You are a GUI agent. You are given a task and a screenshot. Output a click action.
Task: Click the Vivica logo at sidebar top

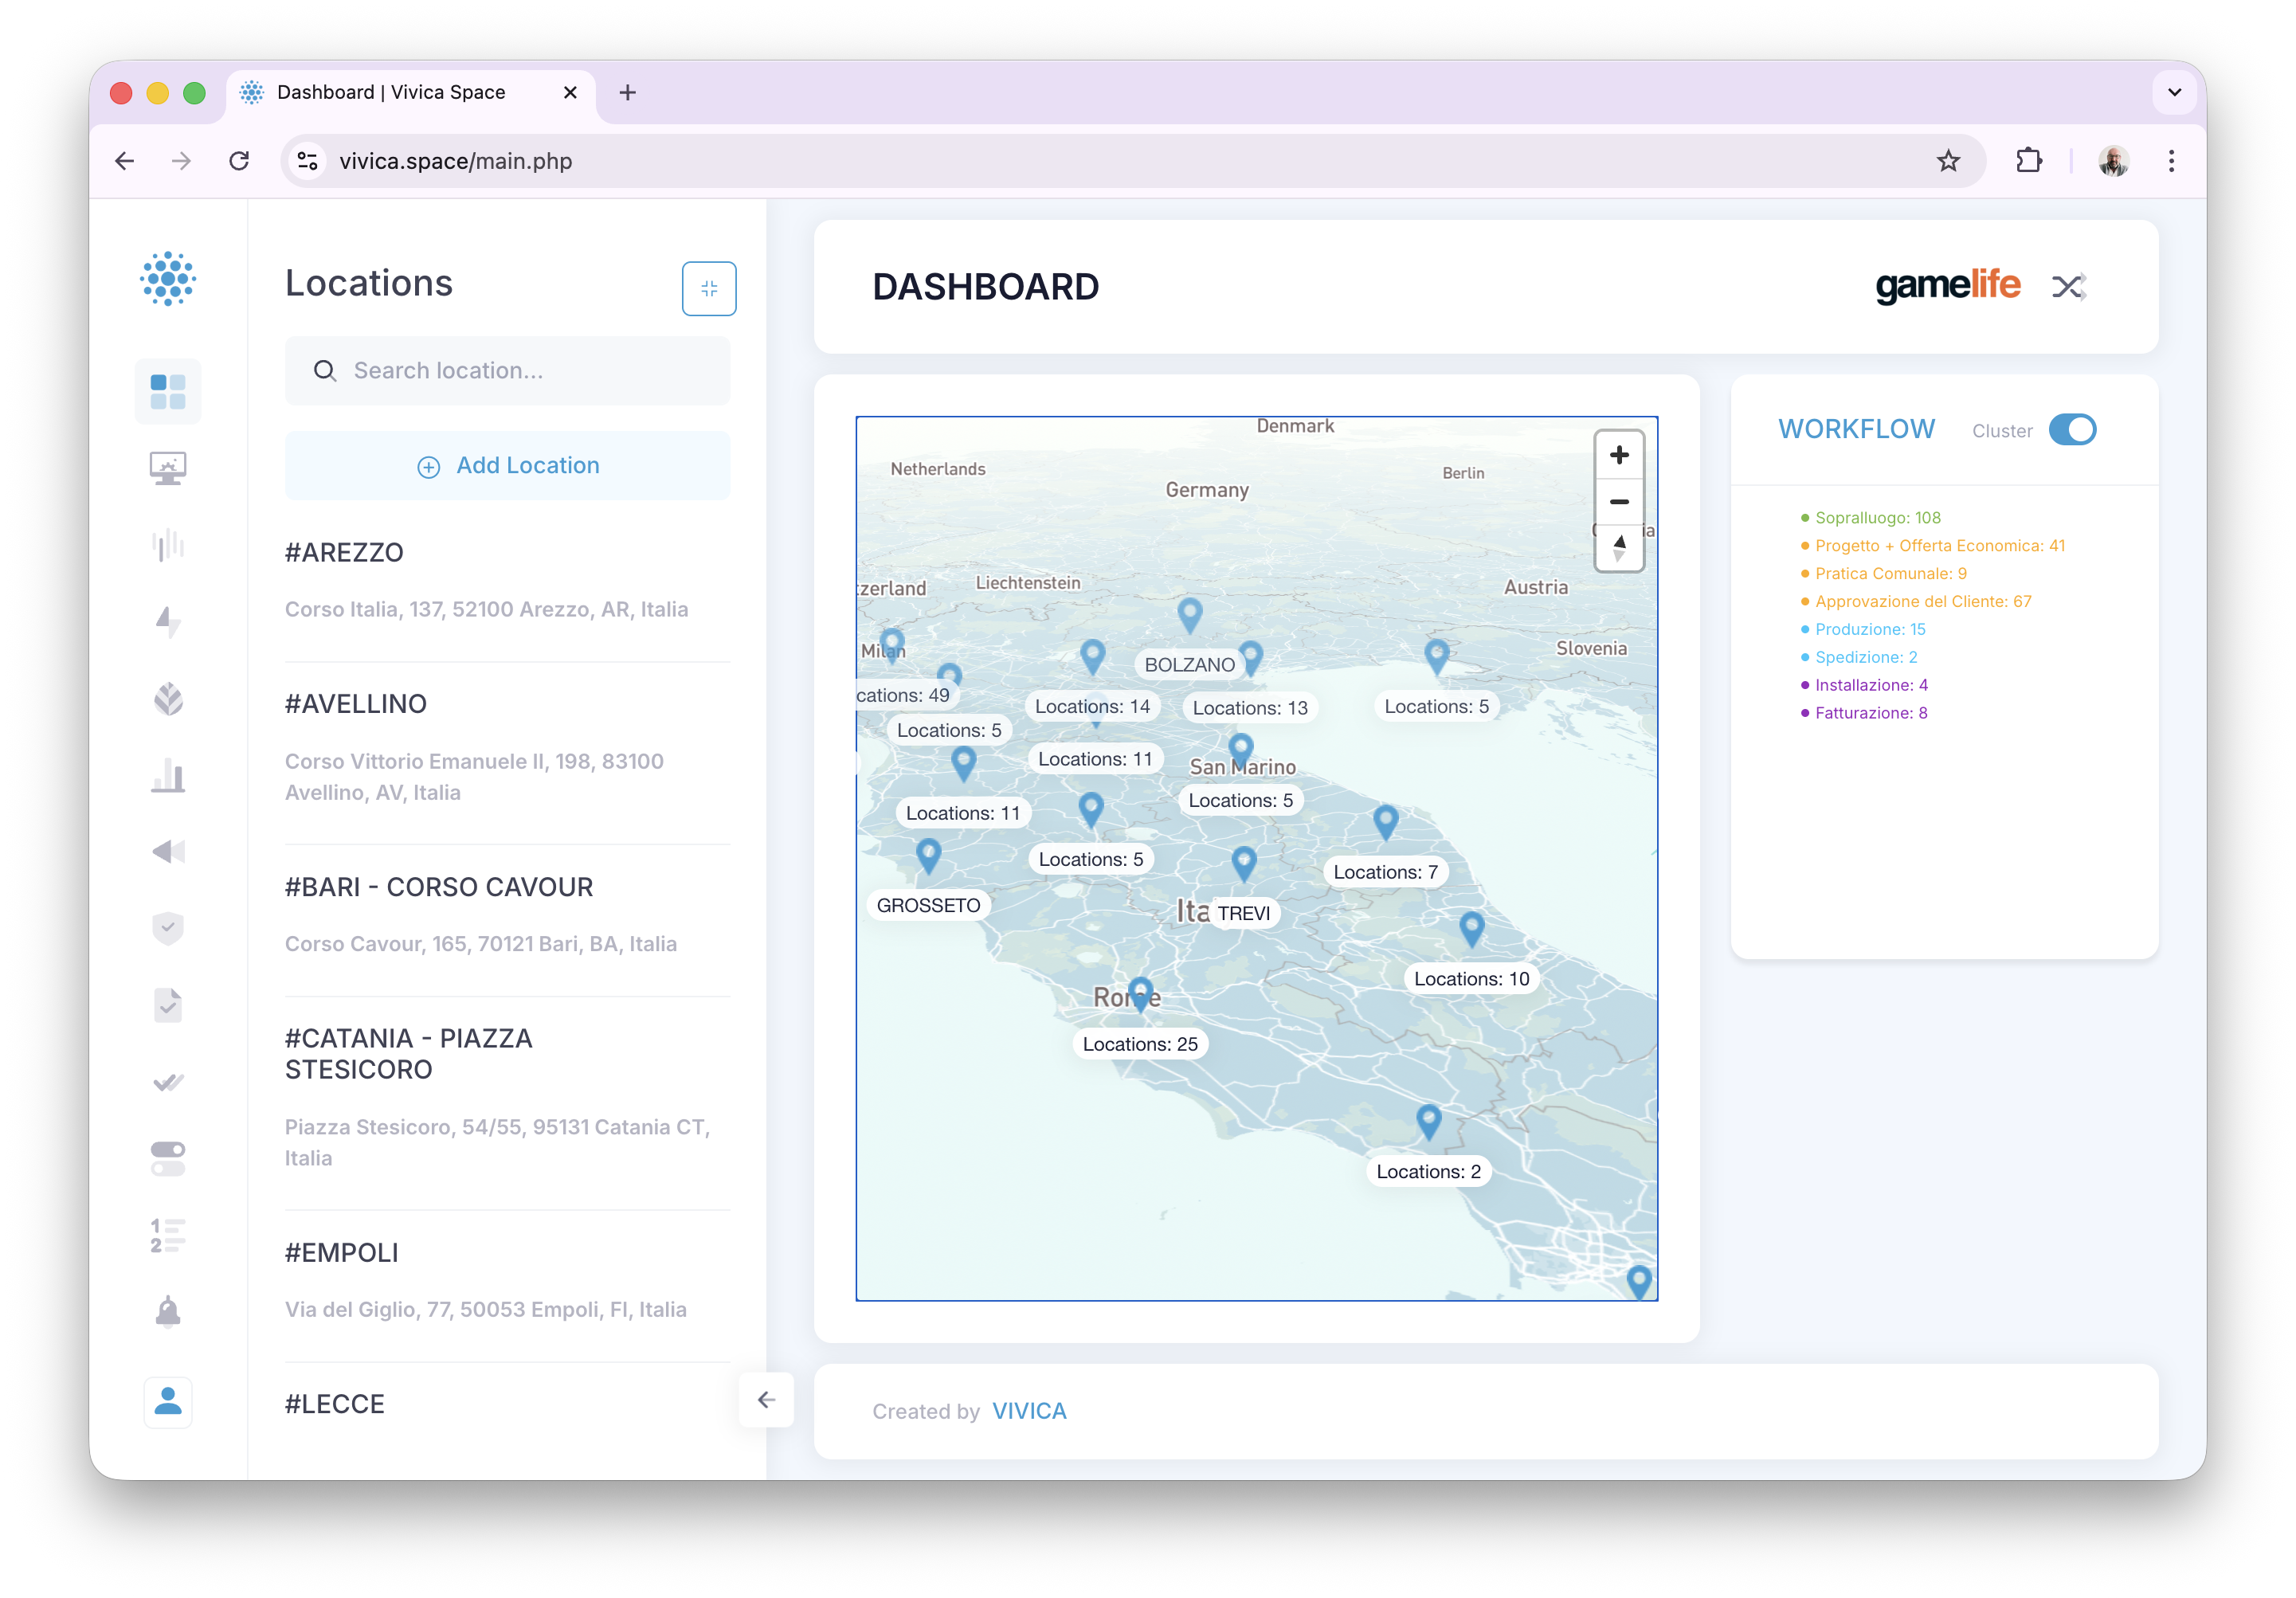point(168,278)
